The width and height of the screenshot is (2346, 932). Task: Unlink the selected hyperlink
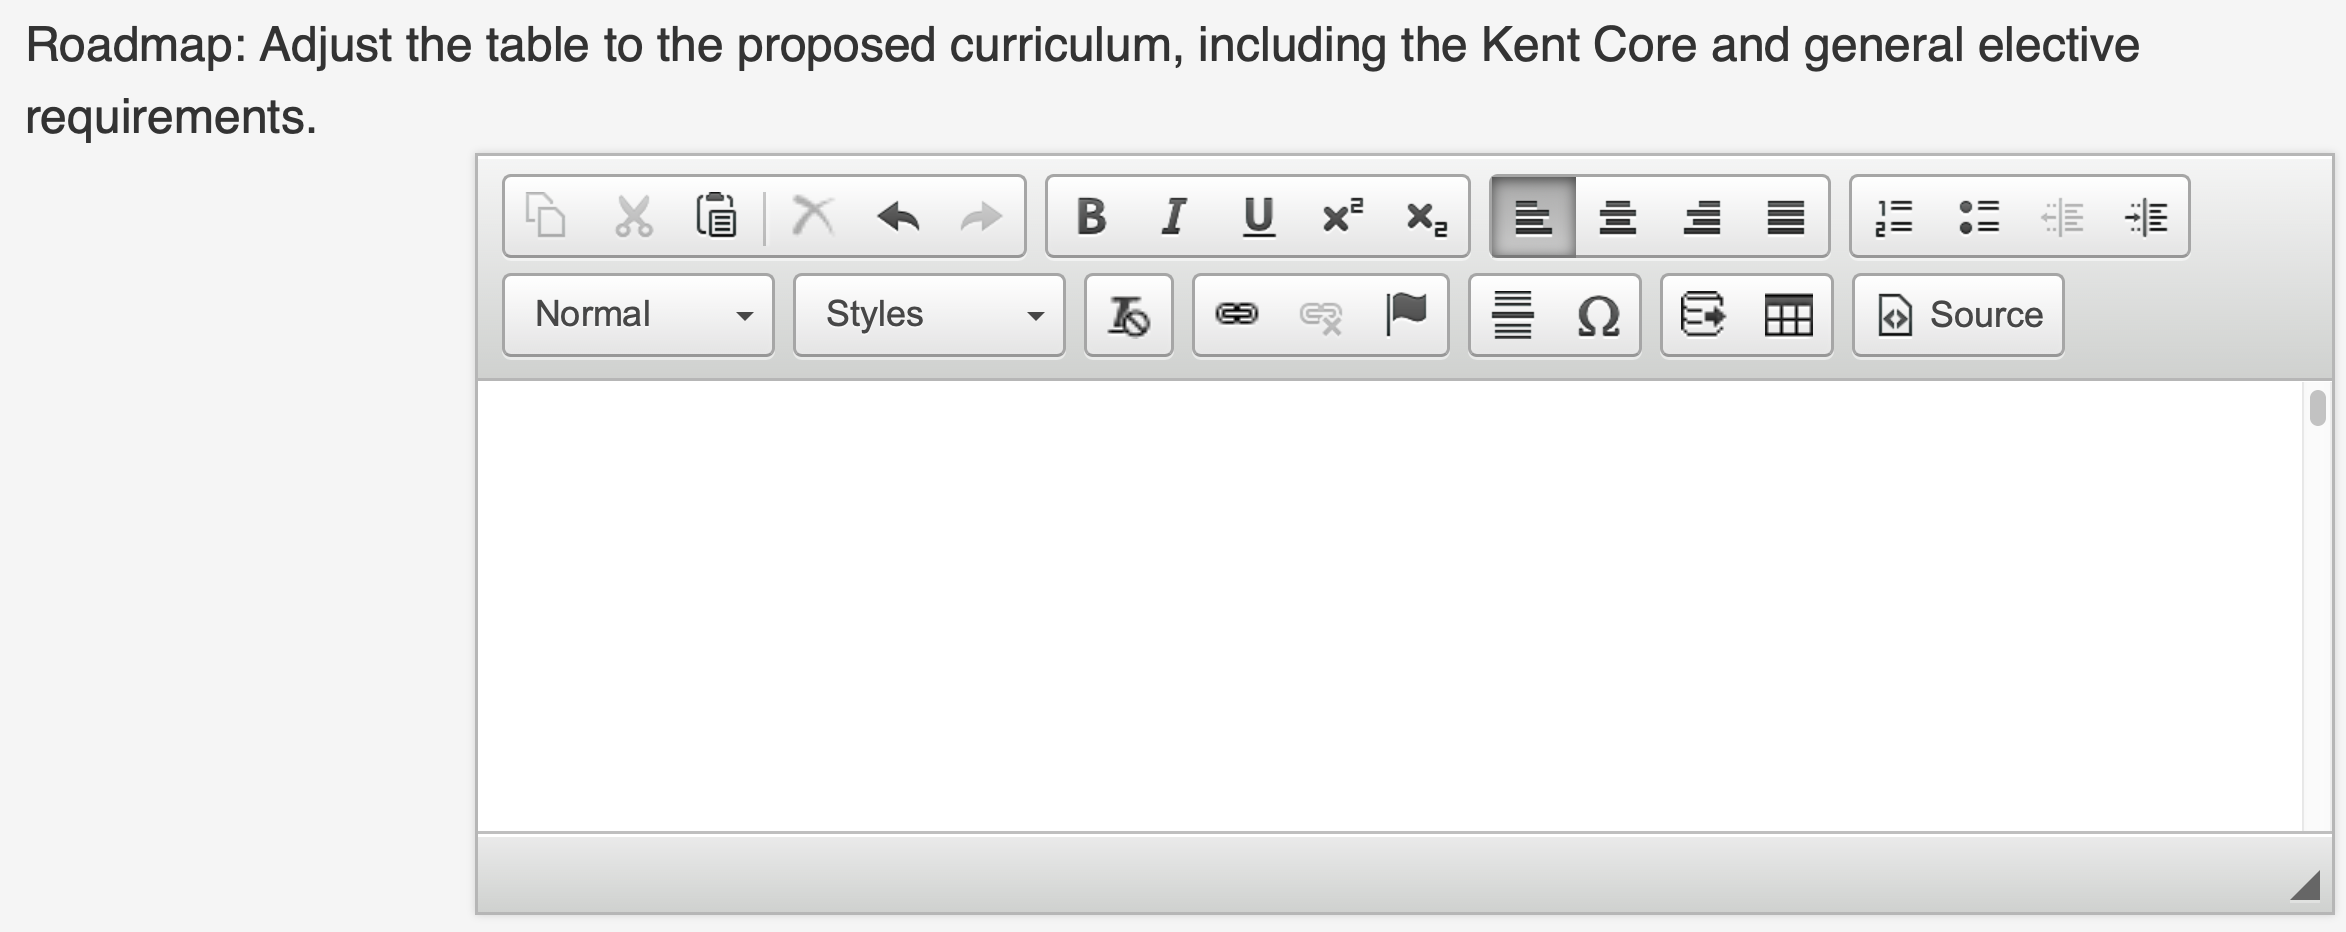coord(1320,315)
